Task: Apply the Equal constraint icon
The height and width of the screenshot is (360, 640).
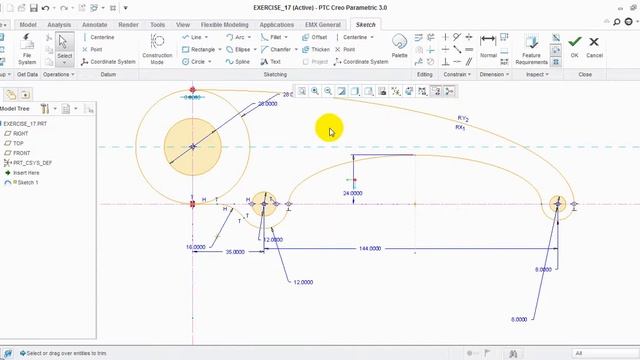Action: click(469, 49)
